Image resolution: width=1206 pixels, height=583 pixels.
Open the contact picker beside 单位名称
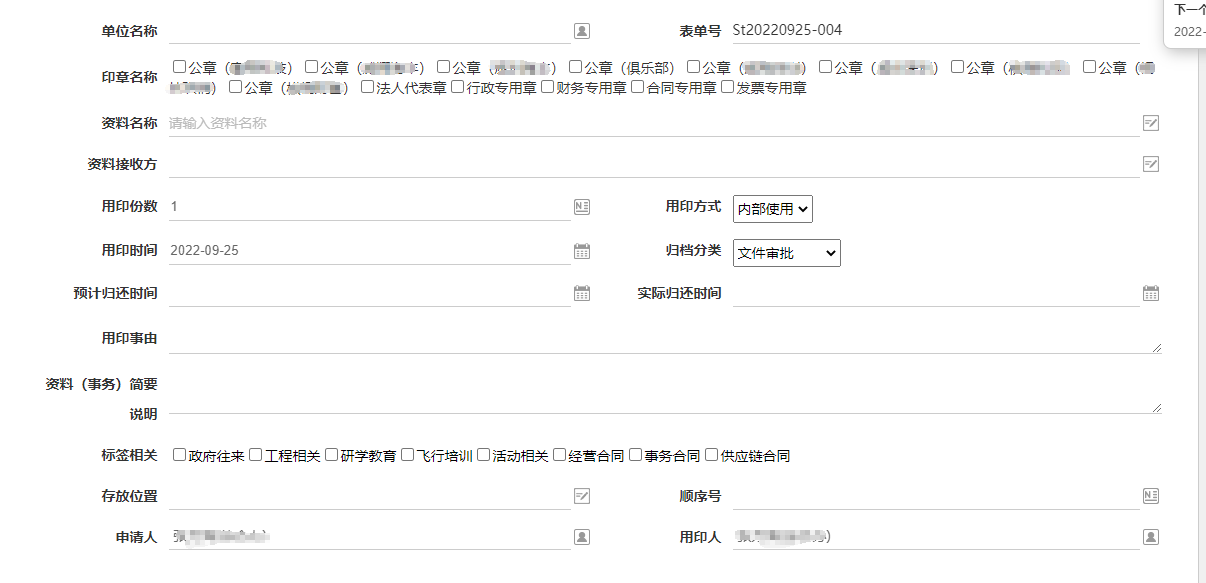click(581, 29)
